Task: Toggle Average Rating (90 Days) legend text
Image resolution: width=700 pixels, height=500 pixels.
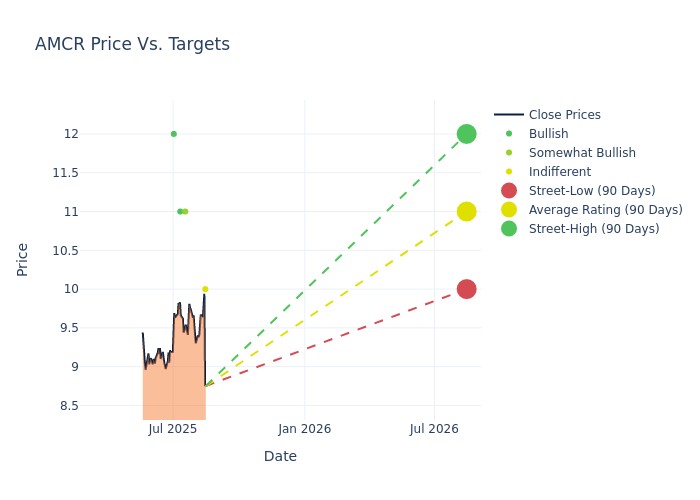Action: click(605, 210)
